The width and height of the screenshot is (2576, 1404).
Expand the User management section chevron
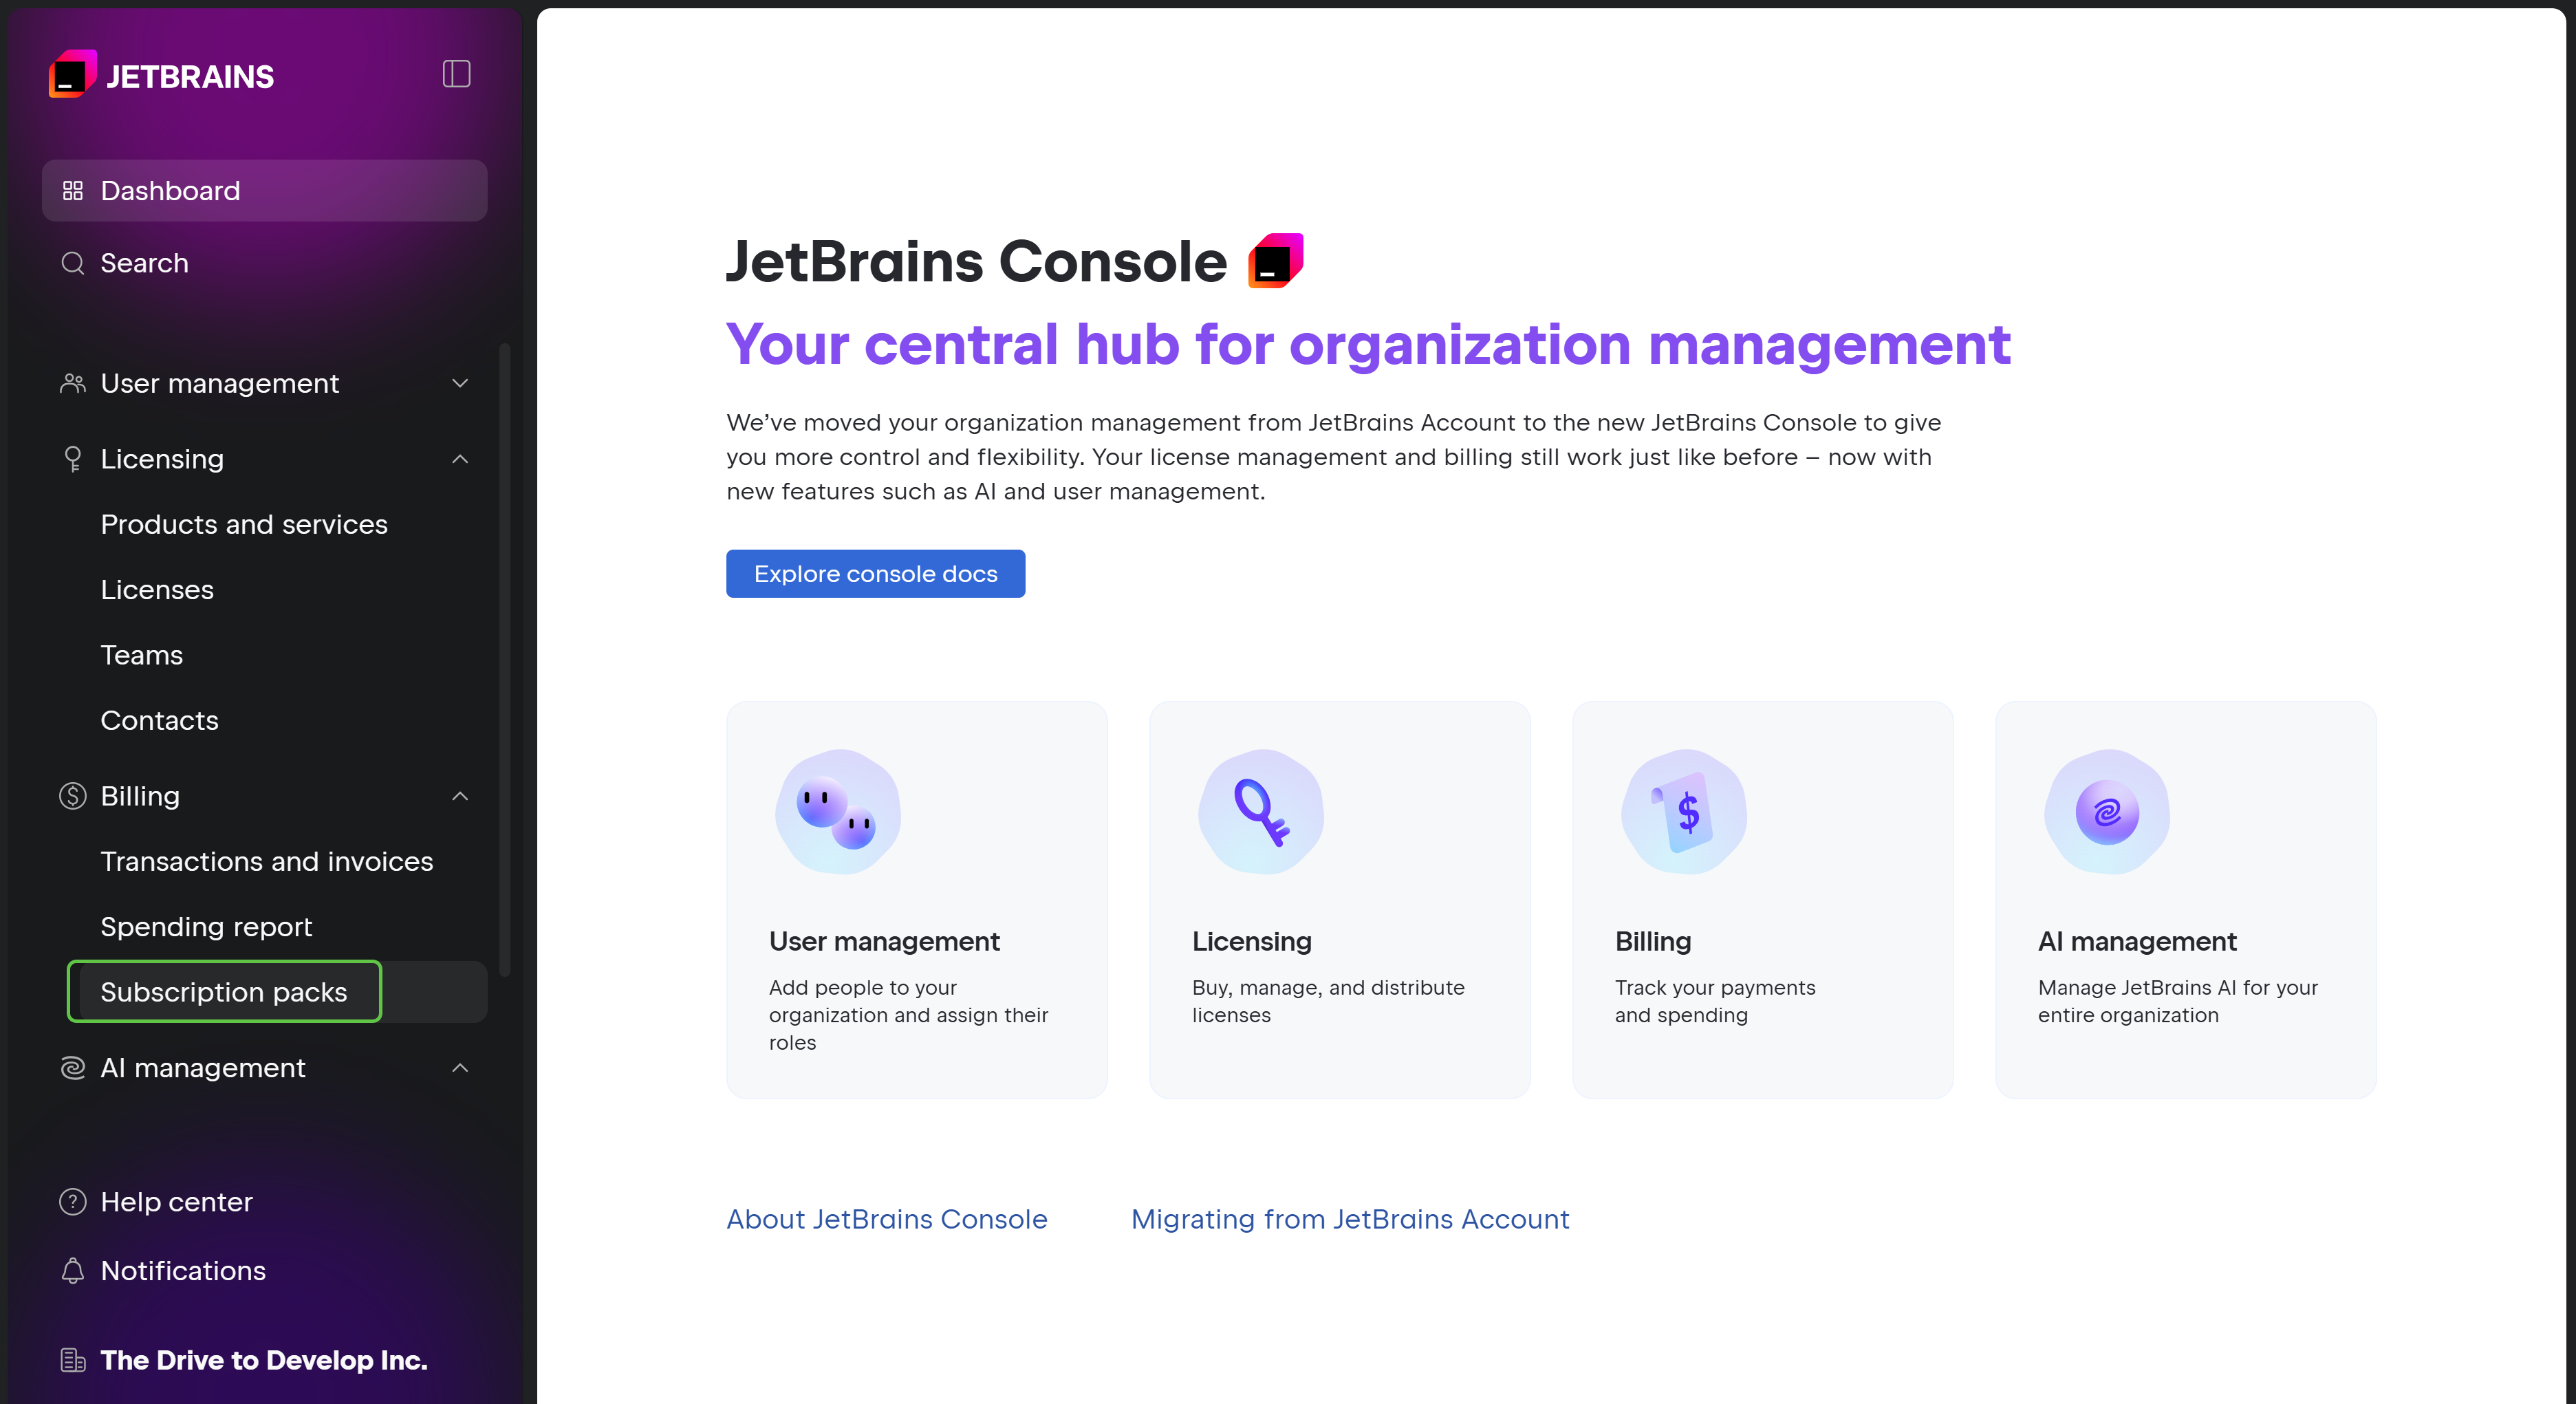click(460, 383)
